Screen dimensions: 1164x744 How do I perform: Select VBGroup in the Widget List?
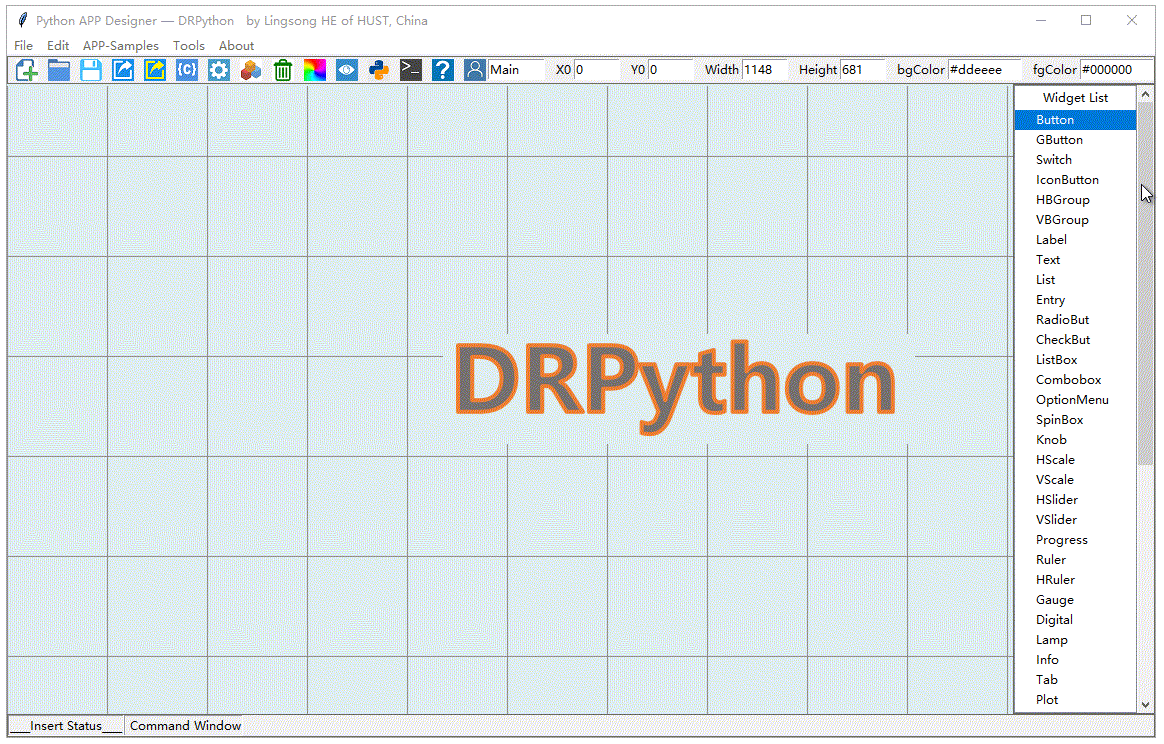point(1075,220)
